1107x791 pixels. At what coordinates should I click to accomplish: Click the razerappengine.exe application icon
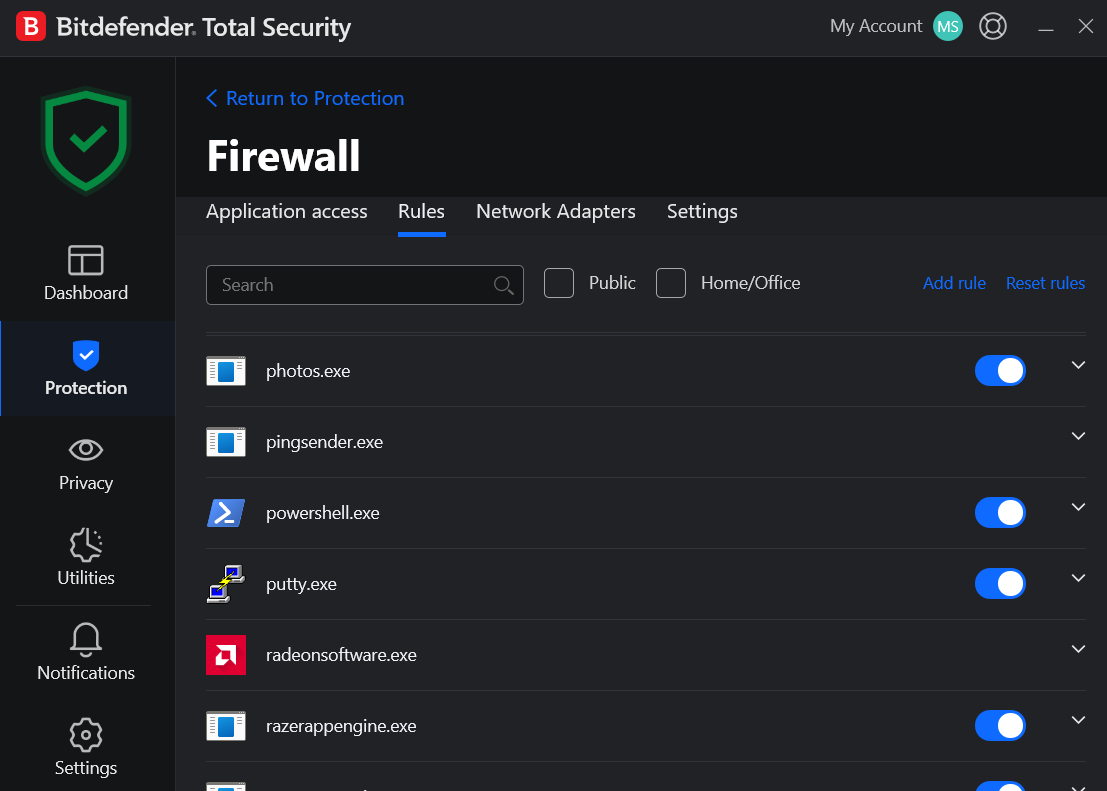point(226,726)
